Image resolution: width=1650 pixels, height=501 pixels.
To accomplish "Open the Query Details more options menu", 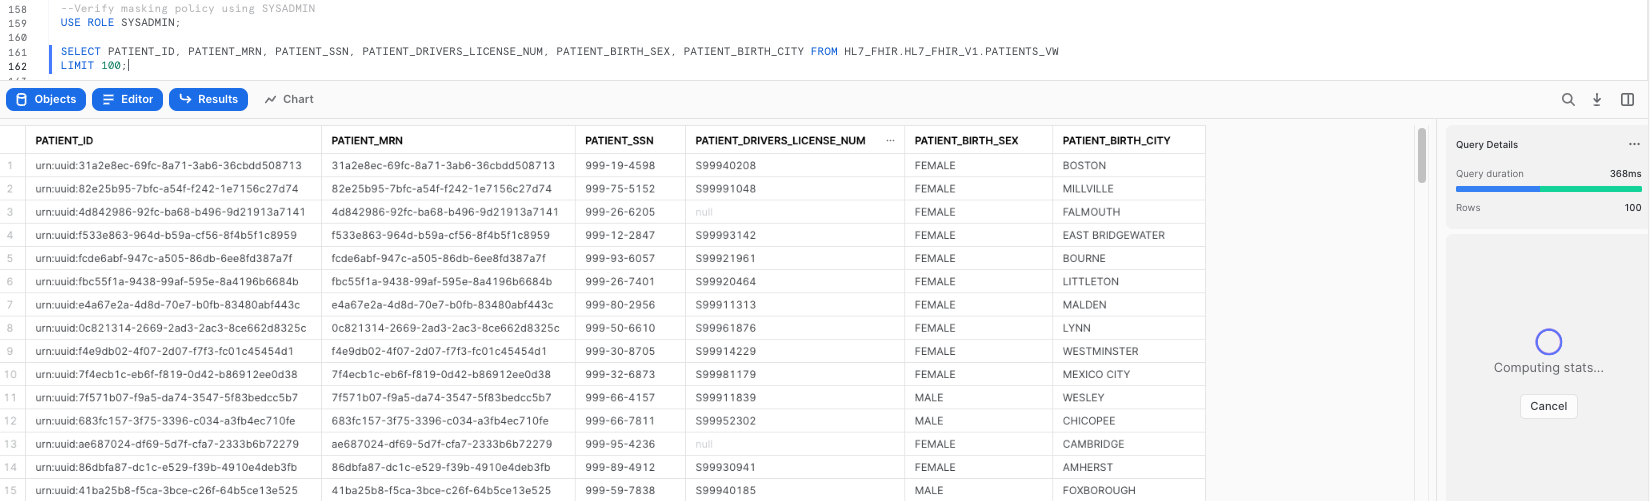I will coord(1634,144).
